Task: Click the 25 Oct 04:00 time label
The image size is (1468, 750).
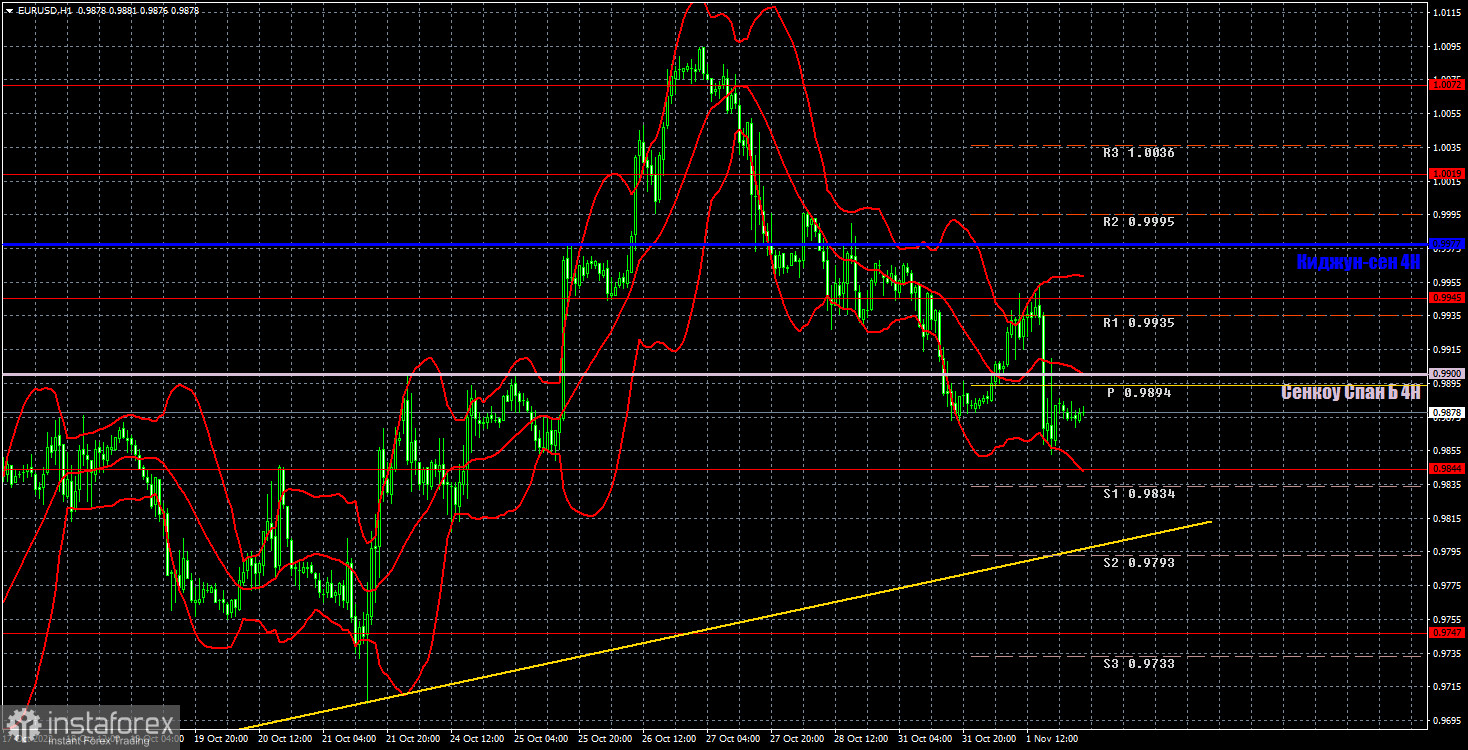Action: (541, 740)
